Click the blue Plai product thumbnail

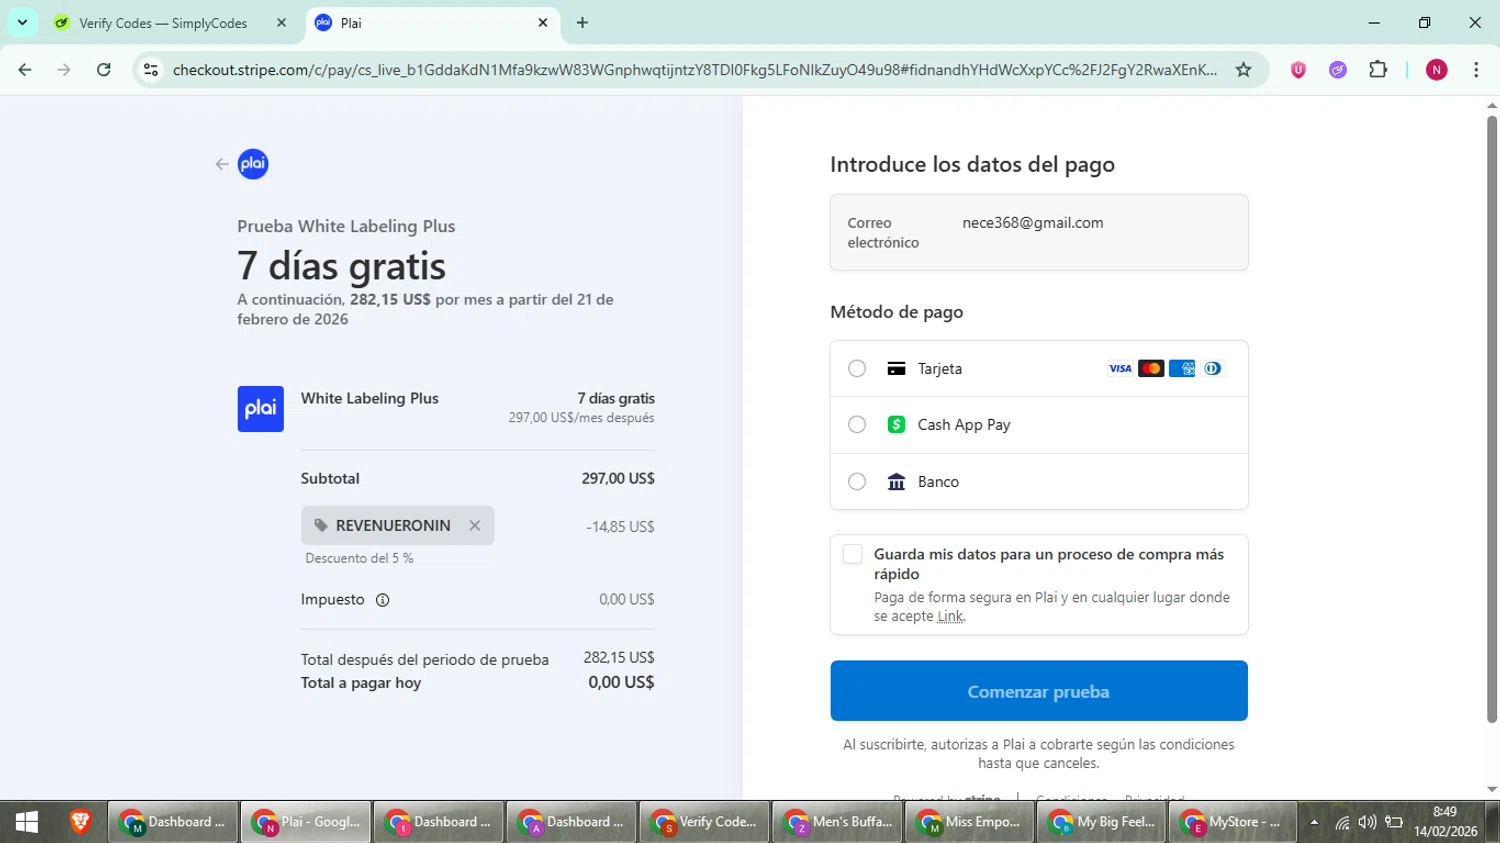(x=260, y=409)
